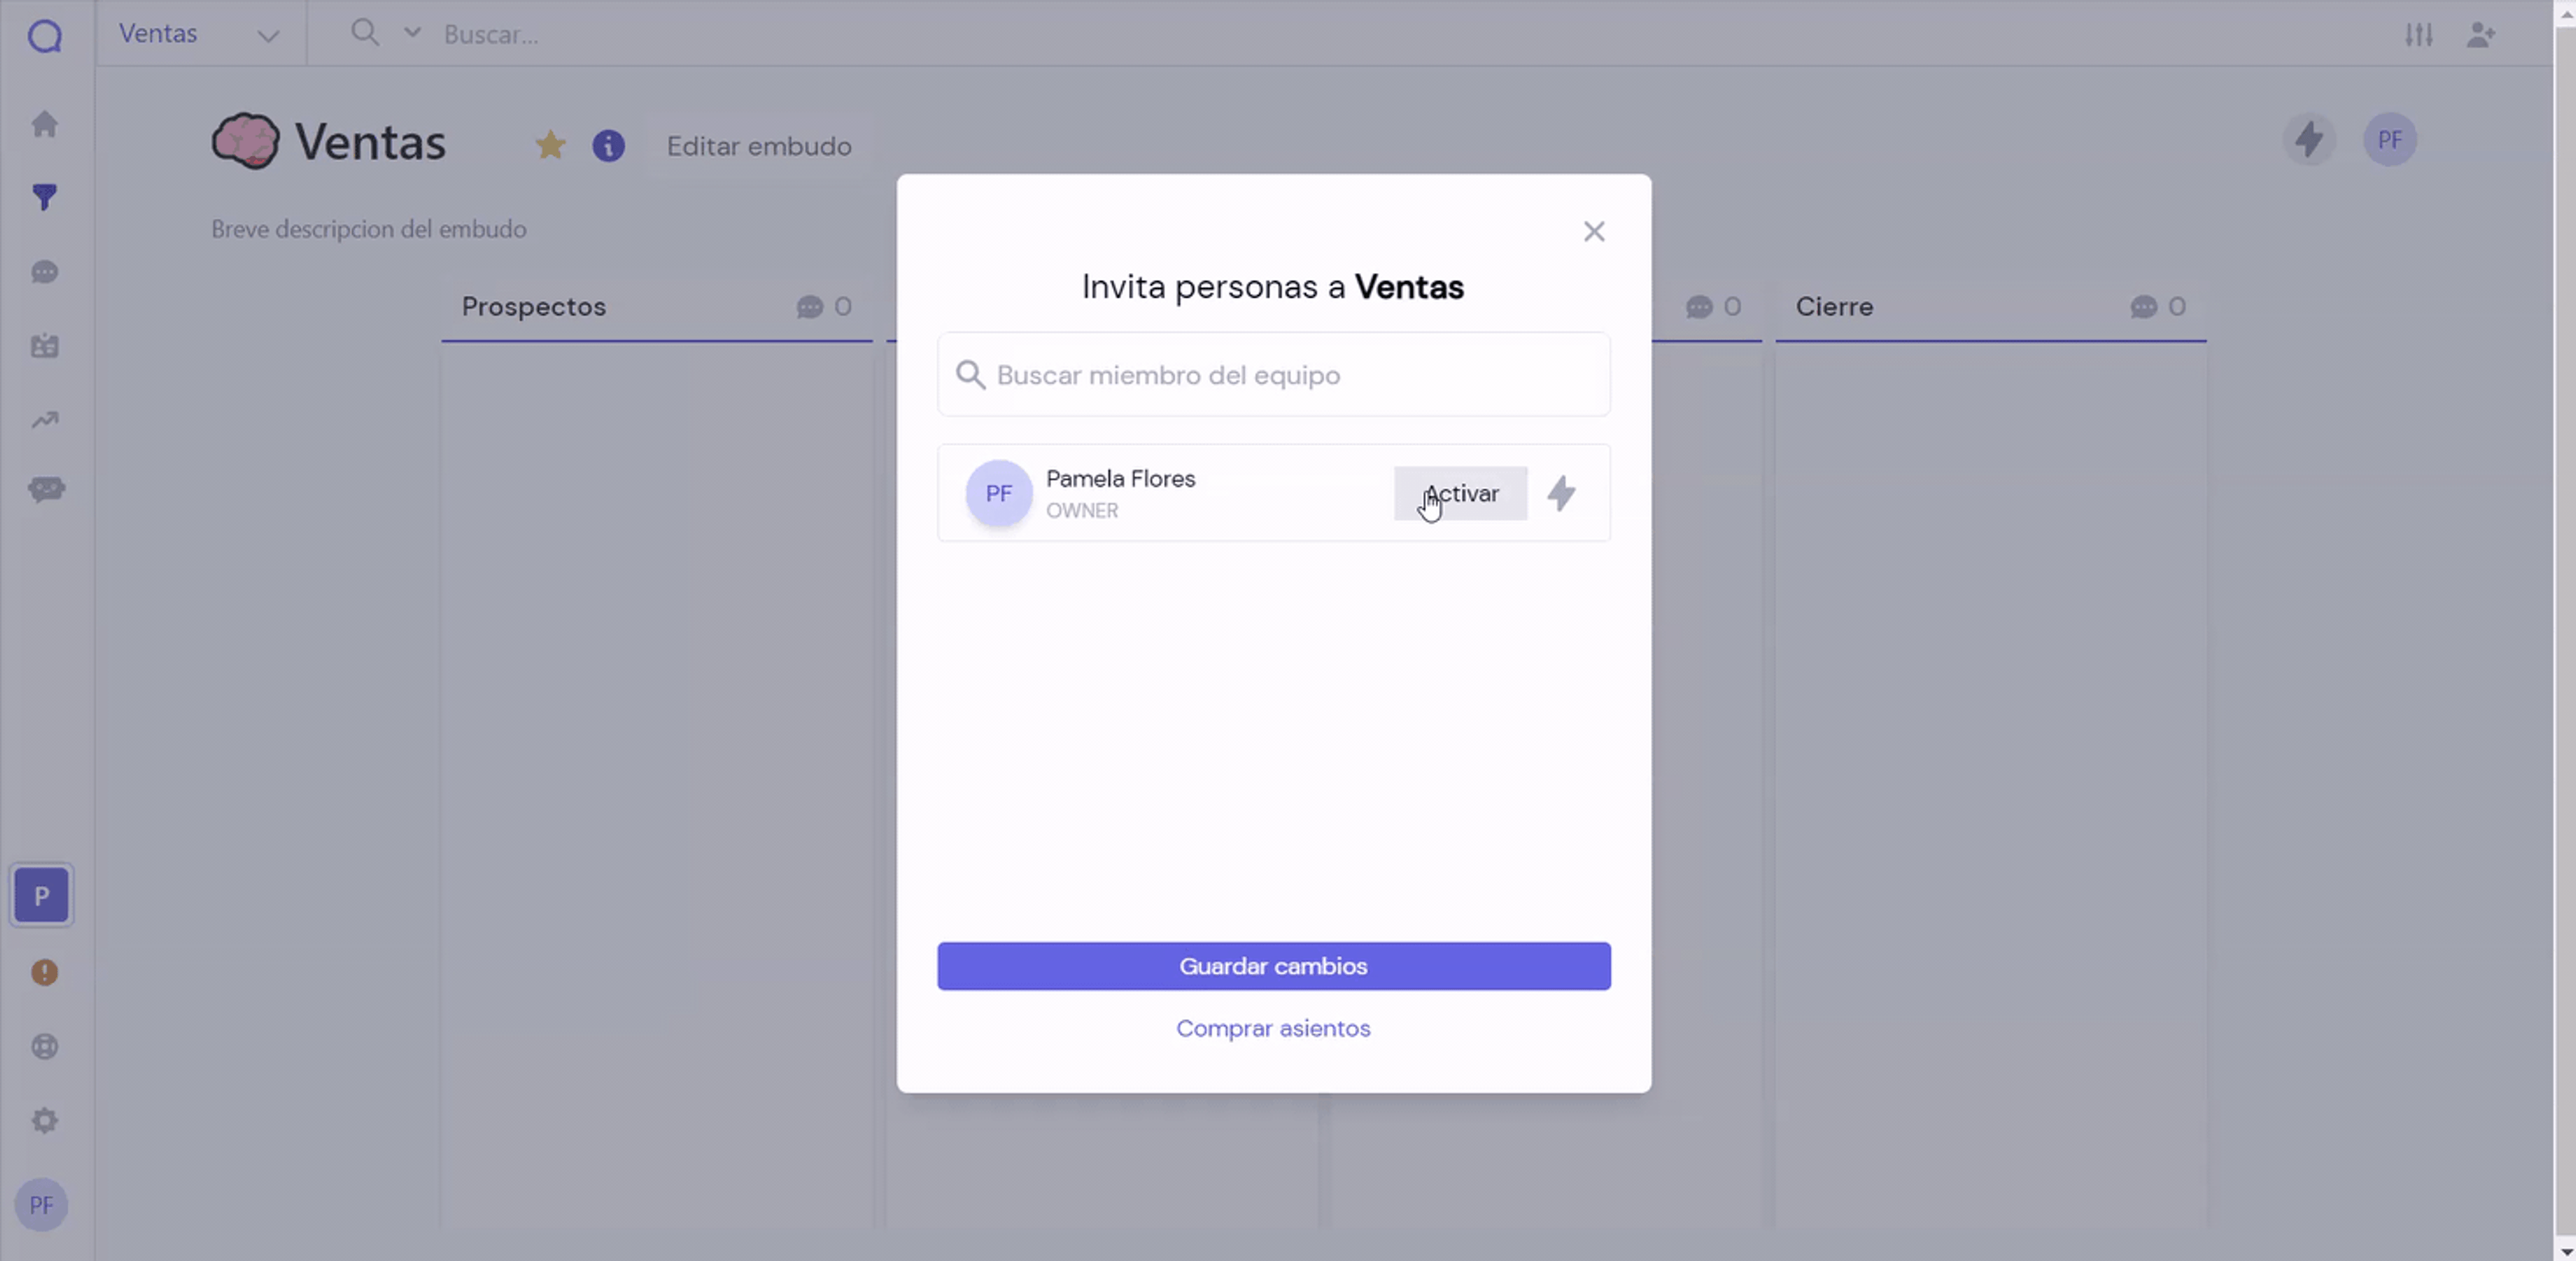This screenshot has height=1261, width=2576.
Task: Click the lightning icon in Pamela Flores row
Action: click(x=1562, y=493)
